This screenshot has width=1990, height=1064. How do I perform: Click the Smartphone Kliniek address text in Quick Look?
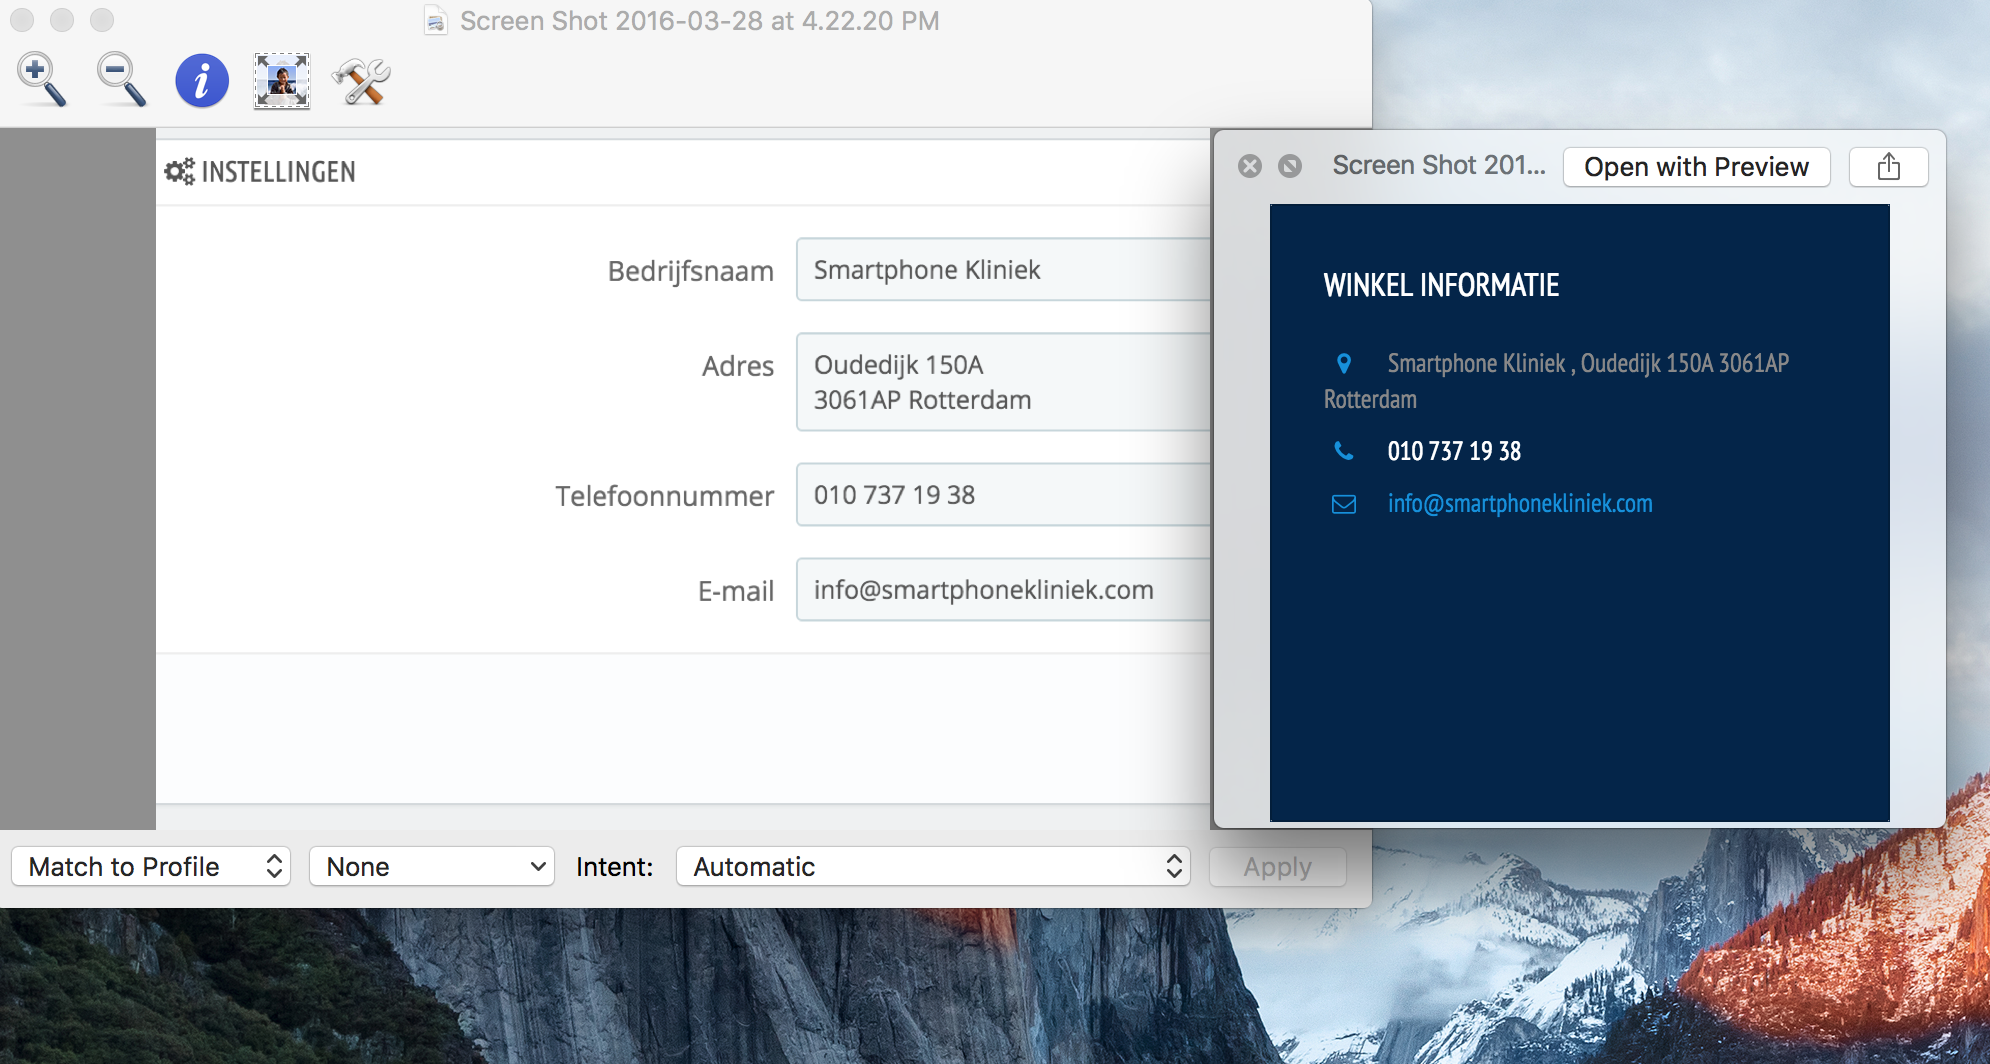(1556, 381)
